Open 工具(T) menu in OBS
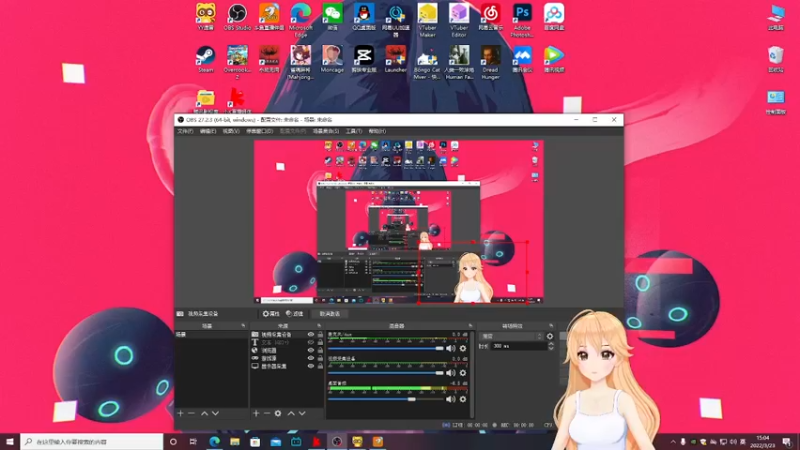The image size is (800, 450). click(x=354, y=131)
